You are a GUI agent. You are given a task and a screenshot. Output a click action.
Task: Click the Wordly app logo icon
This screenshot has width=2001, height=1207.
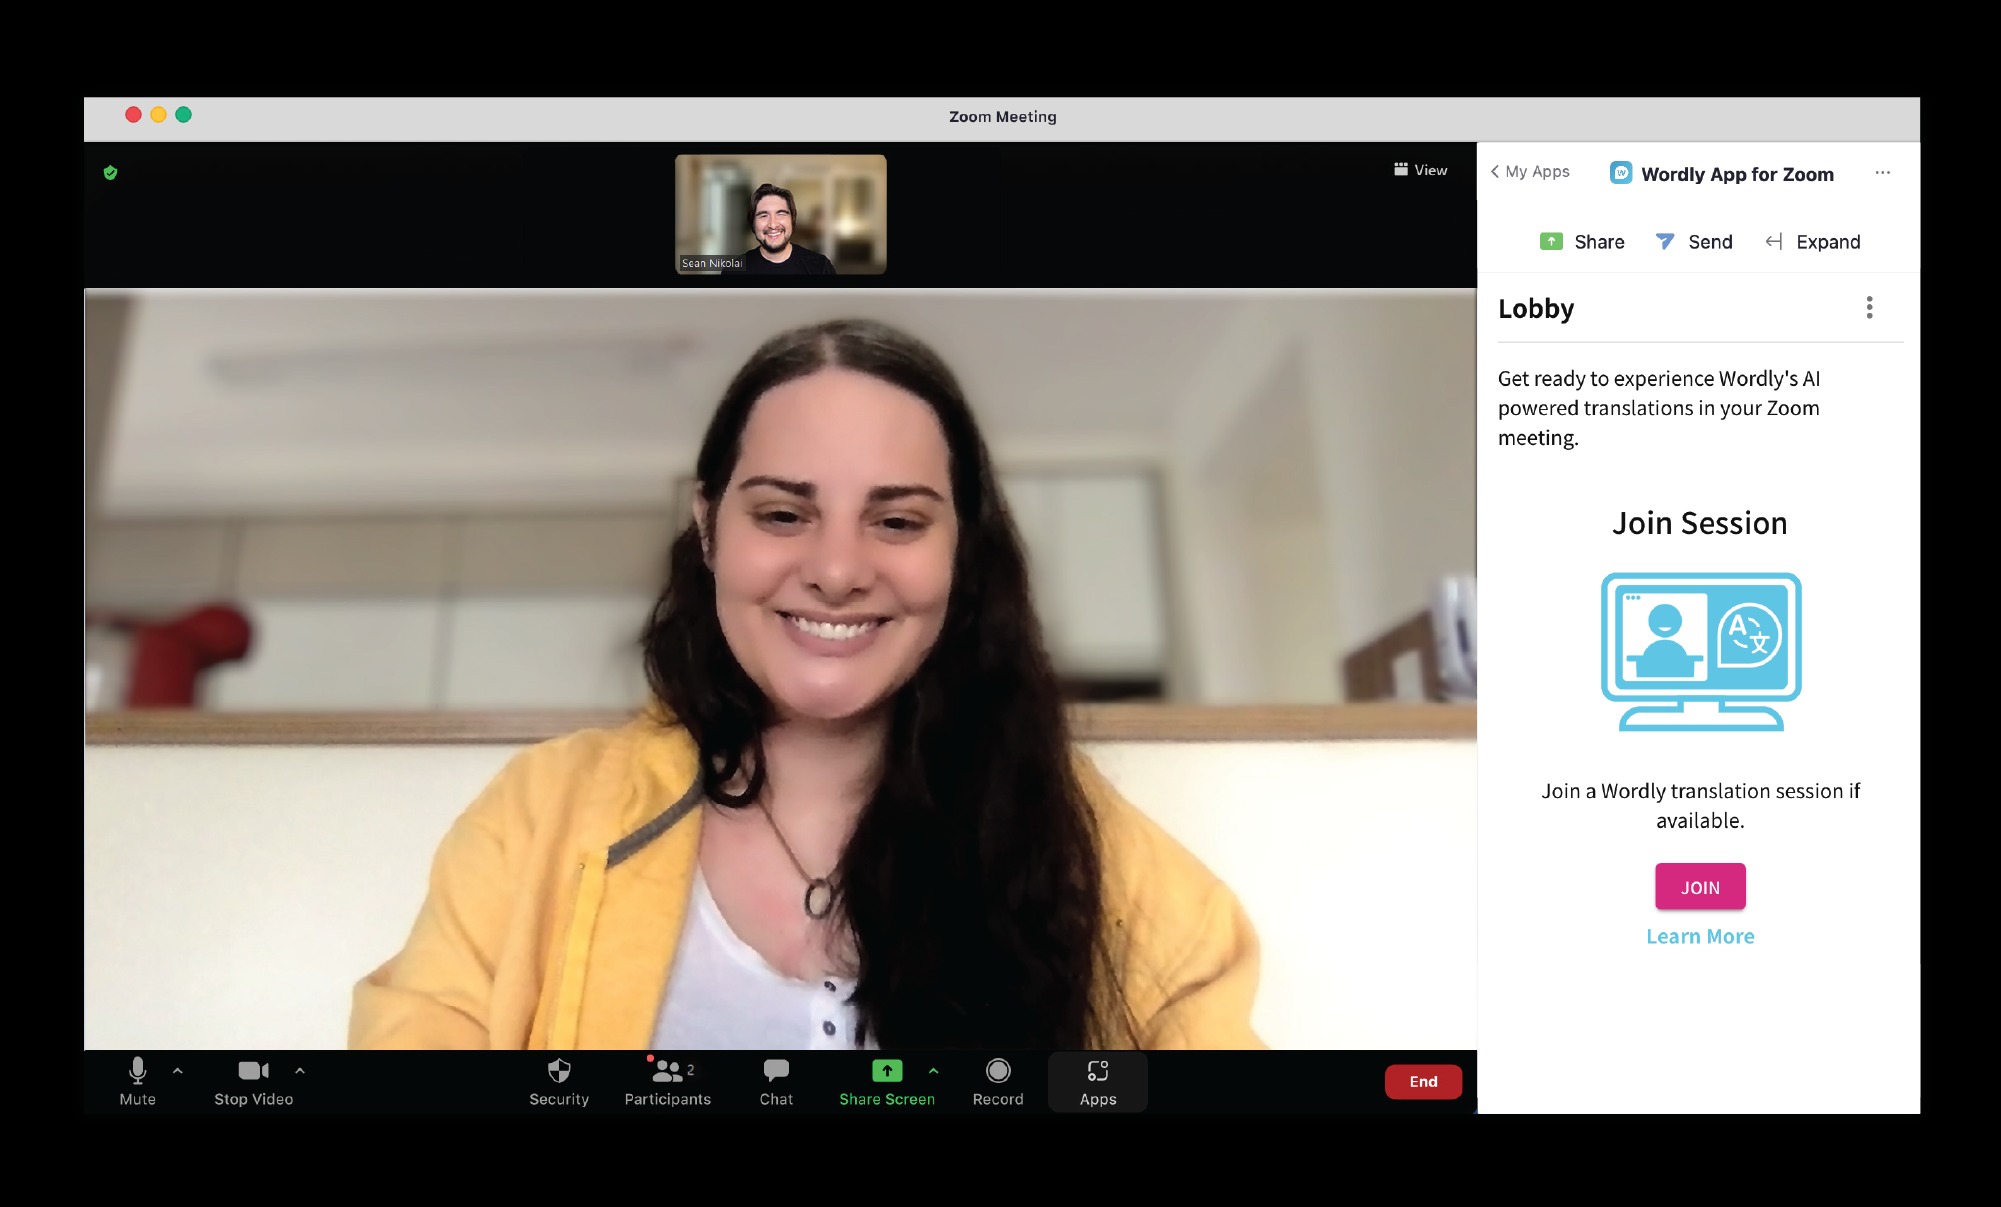click(x=1621, y=173)
